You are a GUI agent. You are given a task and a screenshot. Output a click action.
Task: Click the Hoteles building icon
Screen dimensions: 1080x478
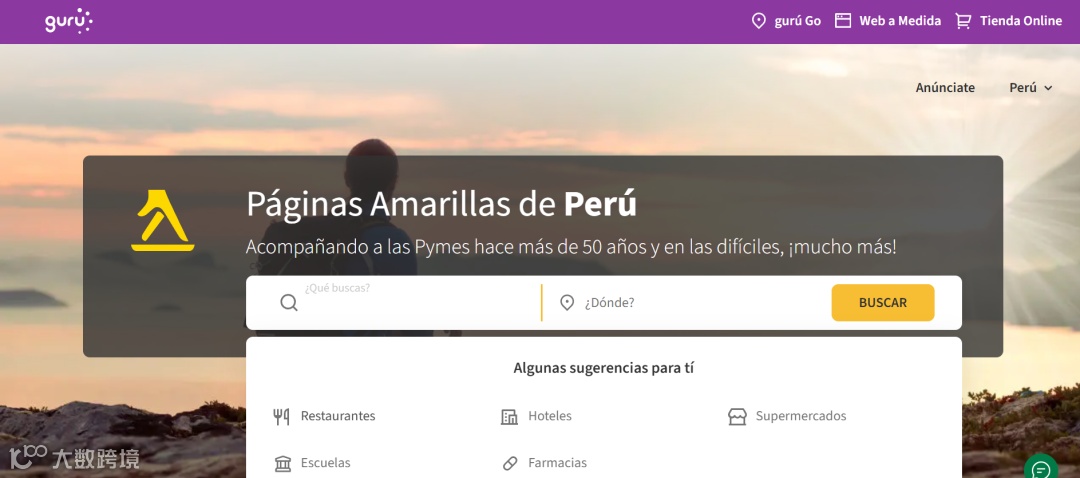(509, 416)
